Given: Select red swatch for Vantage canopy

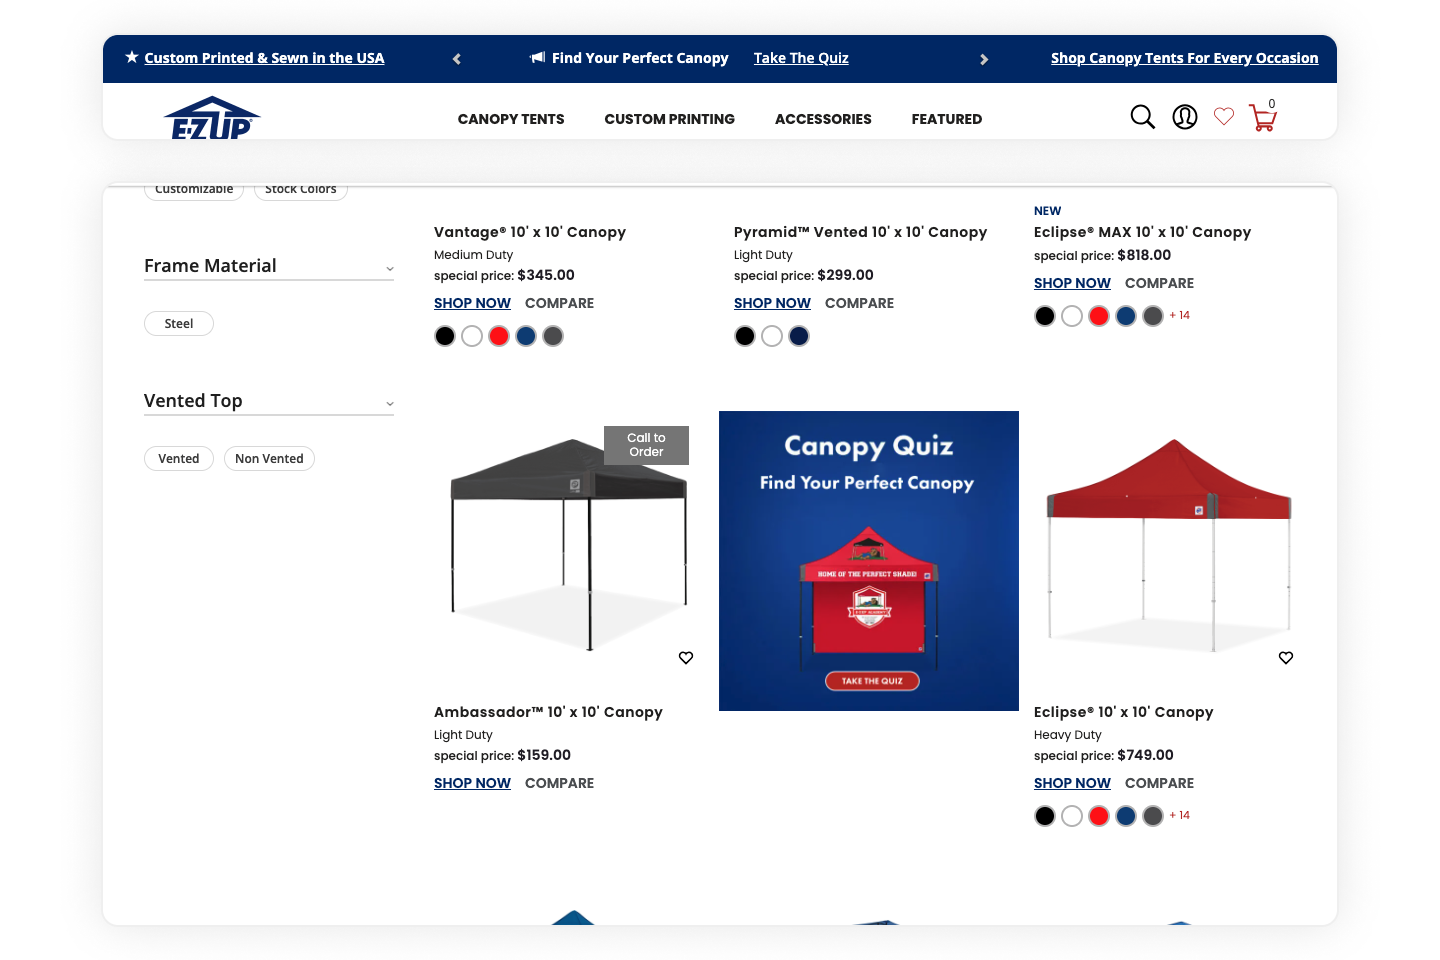Looking at the screenshot, I should point(499,336).
